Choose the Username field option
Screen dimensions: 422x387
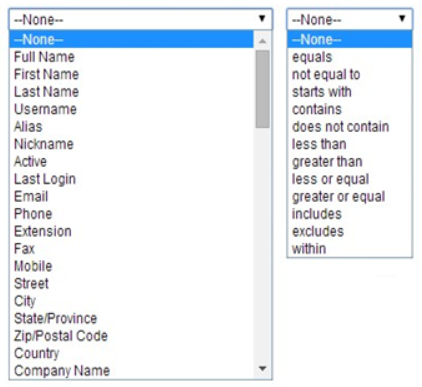pyautogui.click(x=131, y=109)
